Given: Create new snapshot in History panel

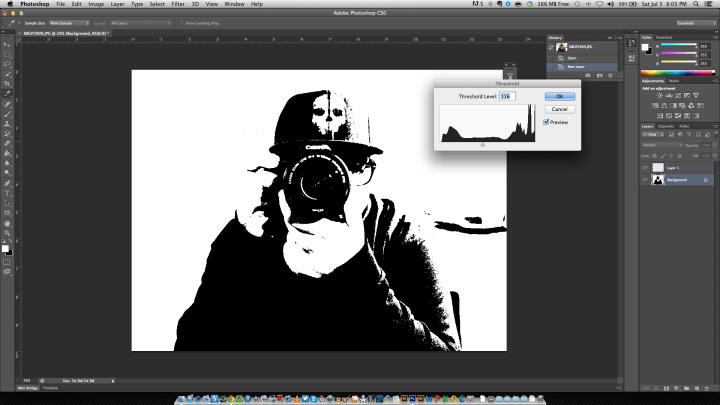Looking at the screenshot, I should click(x=599, y=75).
